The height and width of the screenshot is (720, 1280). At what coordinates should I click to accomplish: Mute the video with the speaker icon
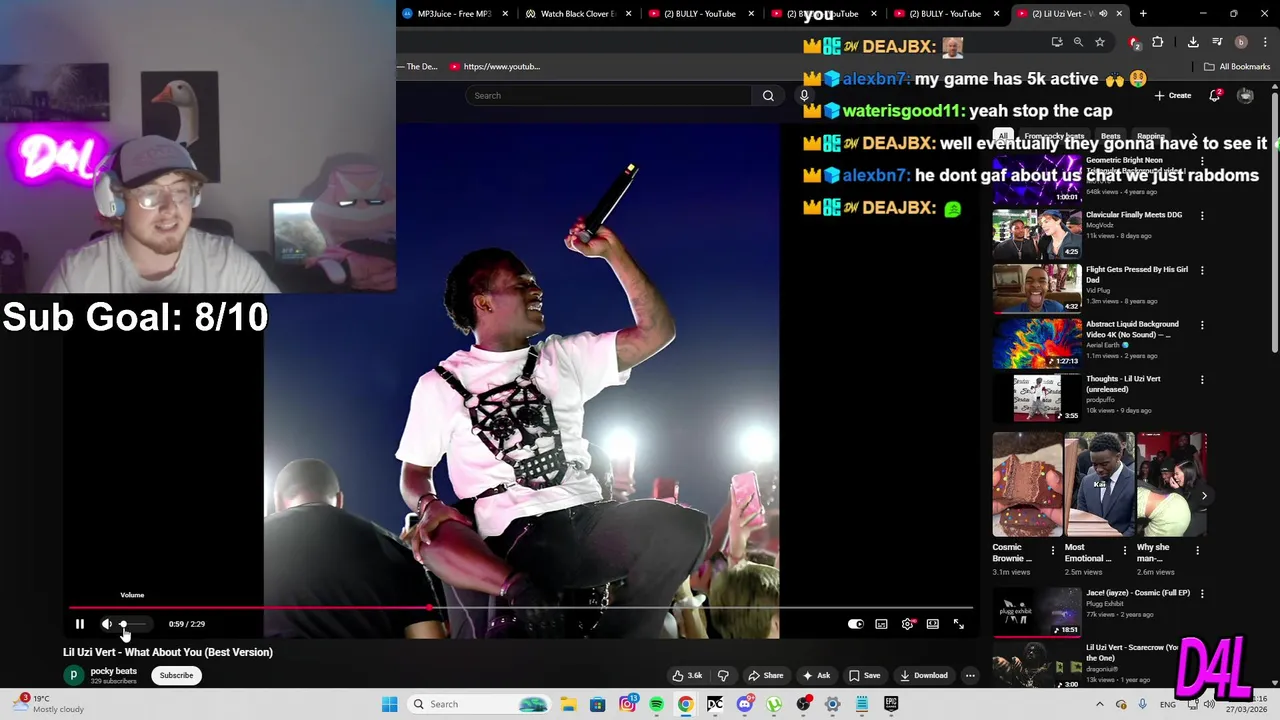(x=107, y=624)
